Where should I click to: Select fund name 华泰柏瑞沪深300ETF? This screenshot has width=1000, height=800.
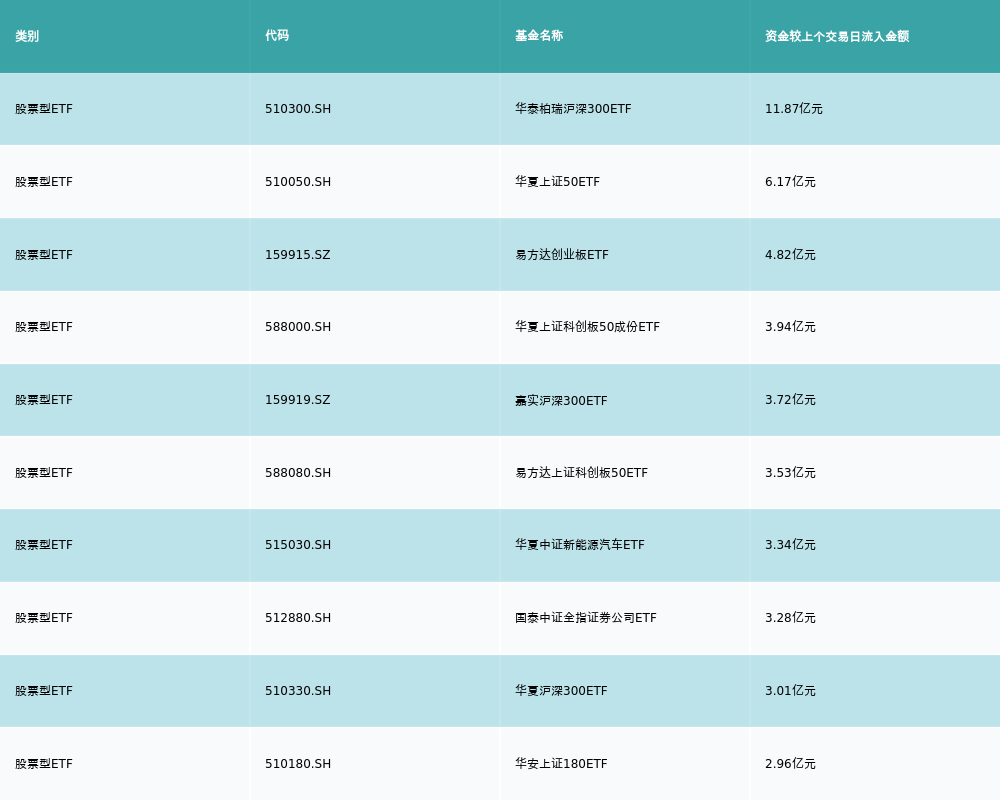(x=573, y=109)
